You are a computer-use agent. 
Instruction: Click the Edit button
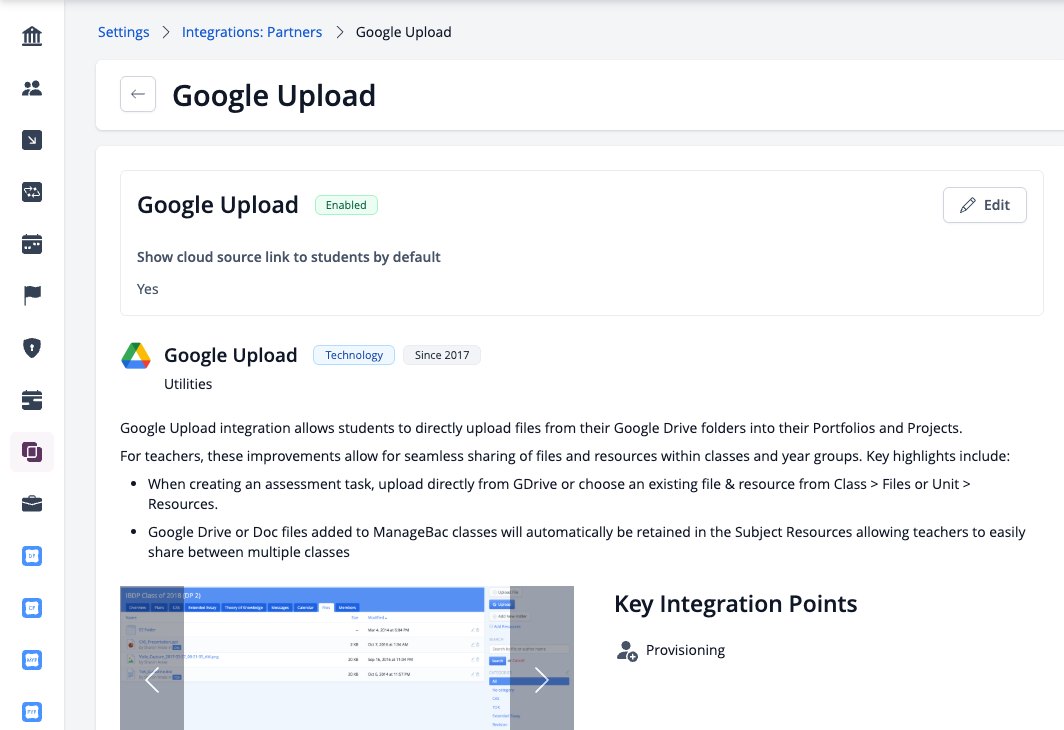[x=985, y=205]
